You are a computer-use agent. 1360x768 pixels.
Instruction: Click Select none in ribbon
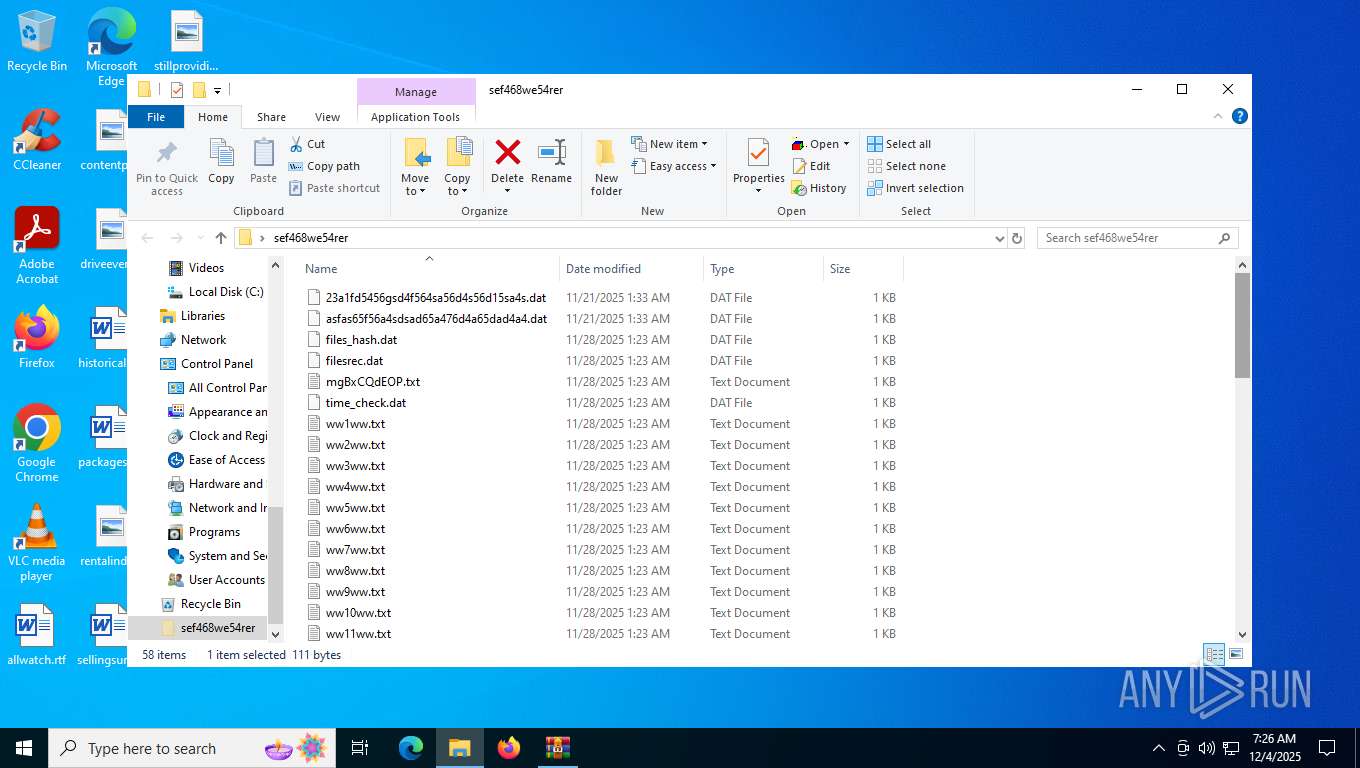906,166
